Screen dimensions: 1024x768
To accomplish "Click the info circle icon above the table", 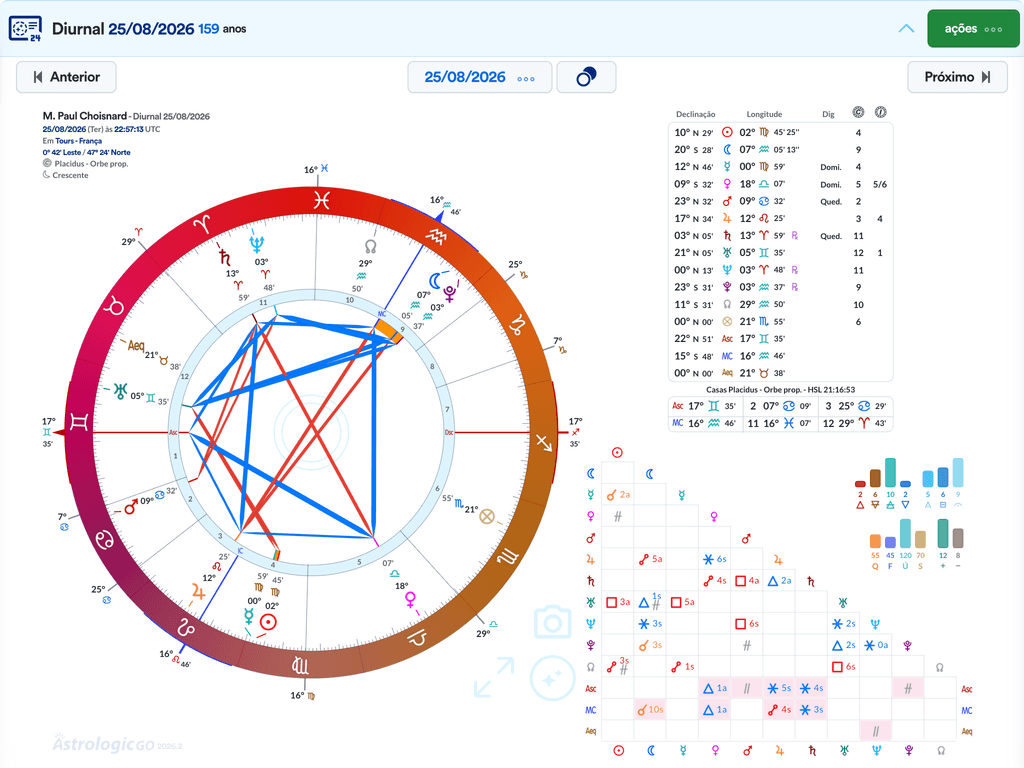I will tap(880, 112).
